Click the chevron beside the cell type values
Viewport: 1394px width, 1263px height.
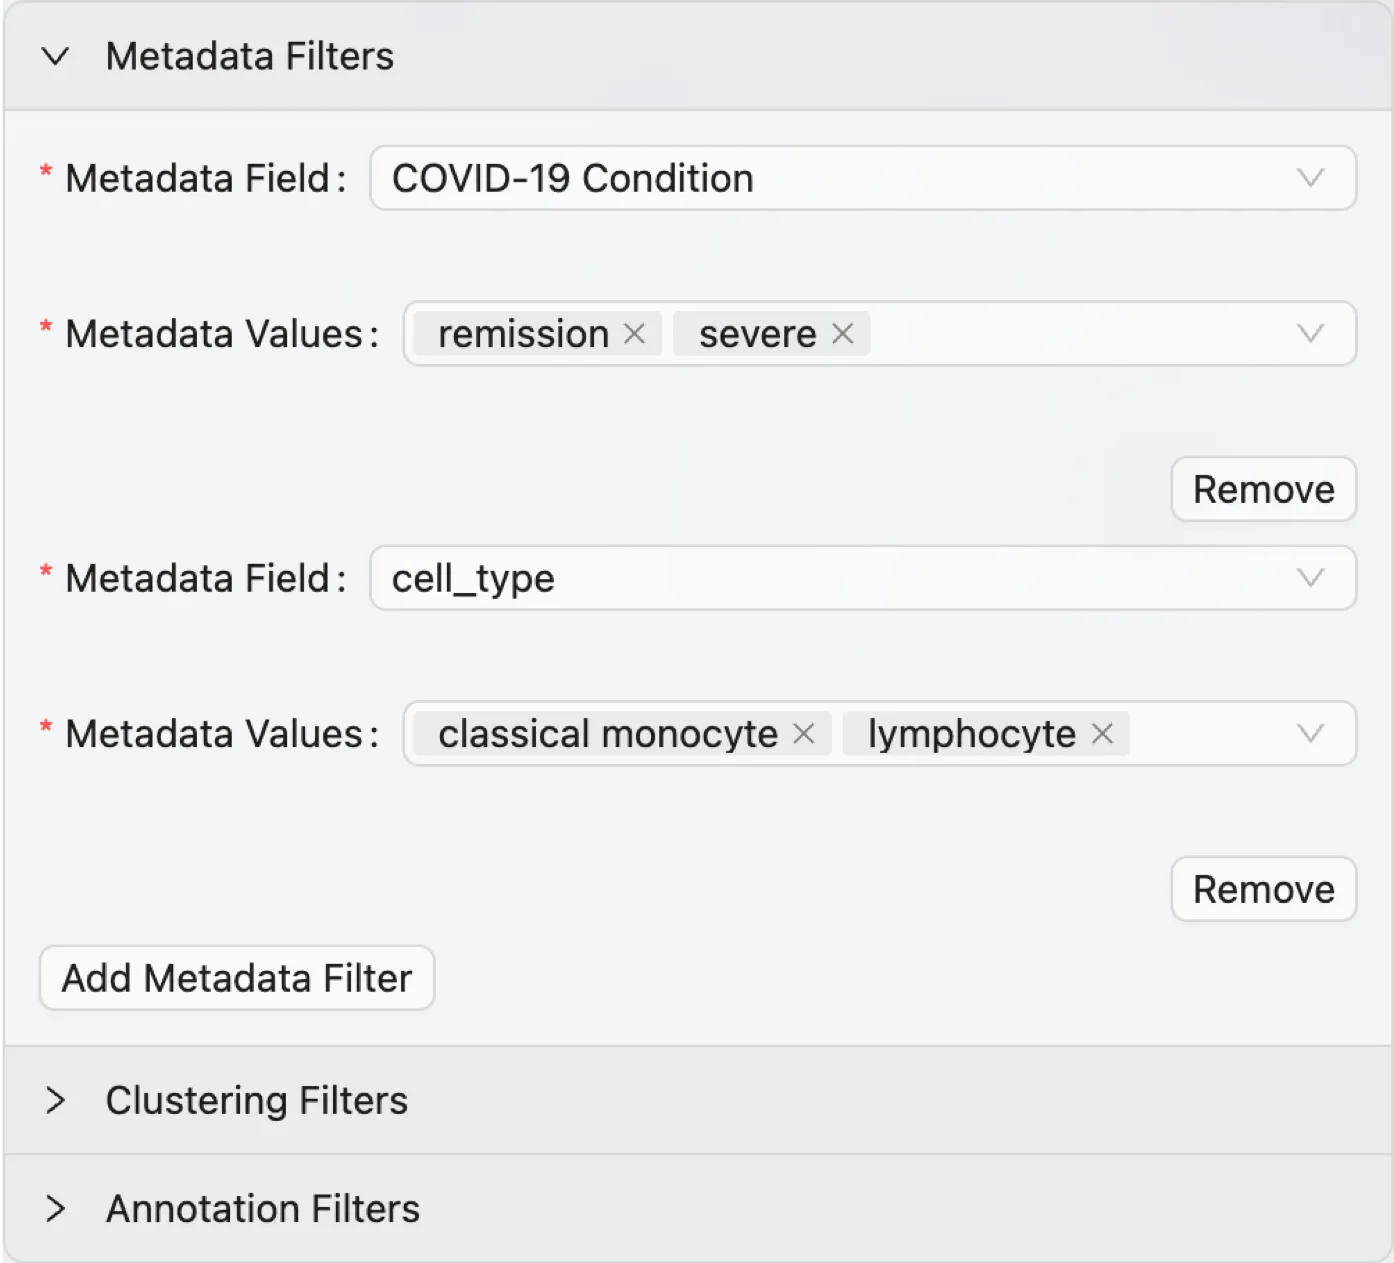(1310, 734)
